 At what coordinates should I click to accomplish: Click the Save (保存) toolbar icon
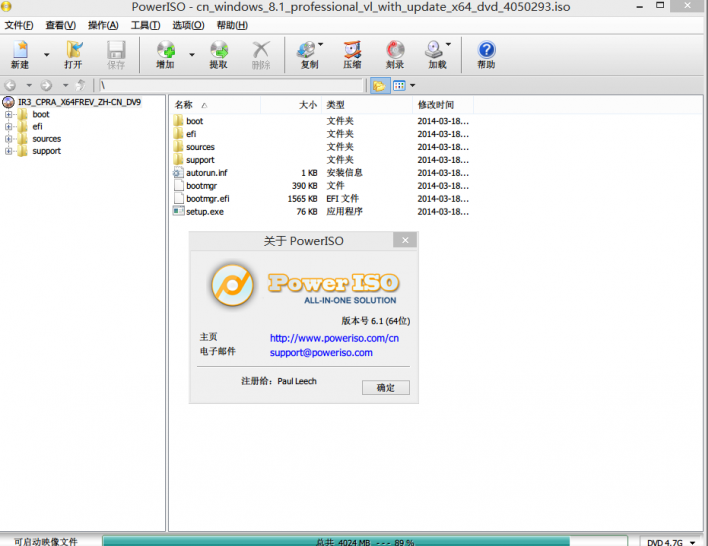click(x=116, y=55)
